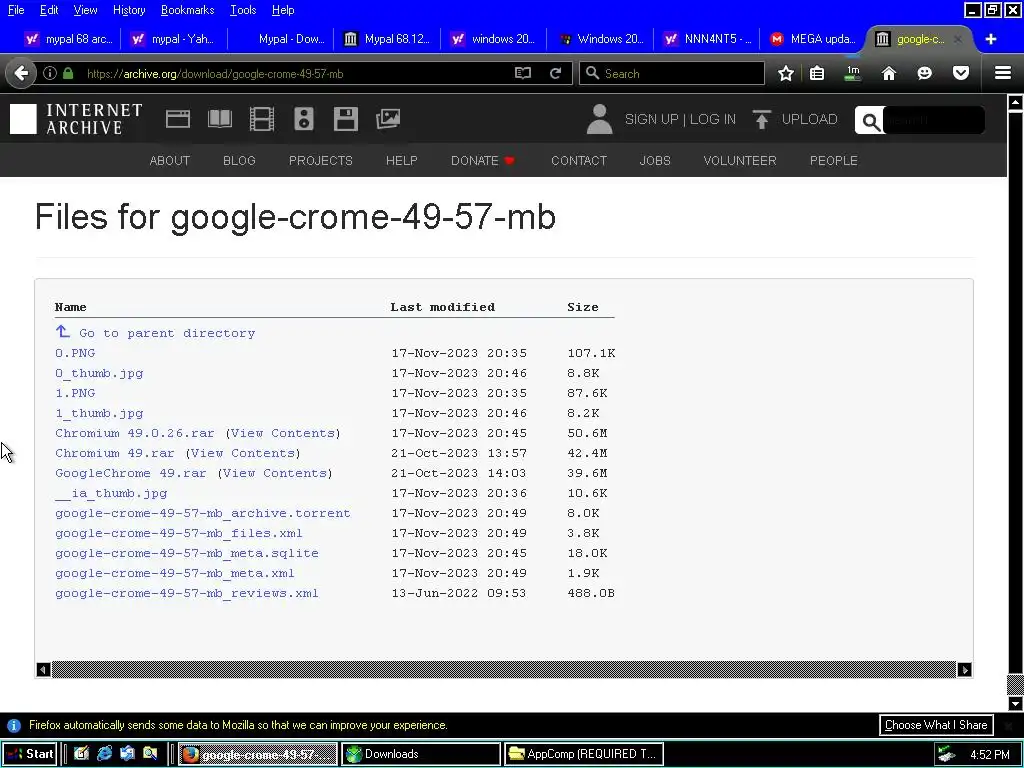Click the green padlock security icon
The height and width of the screenshot is (768, 1024).
68,73
